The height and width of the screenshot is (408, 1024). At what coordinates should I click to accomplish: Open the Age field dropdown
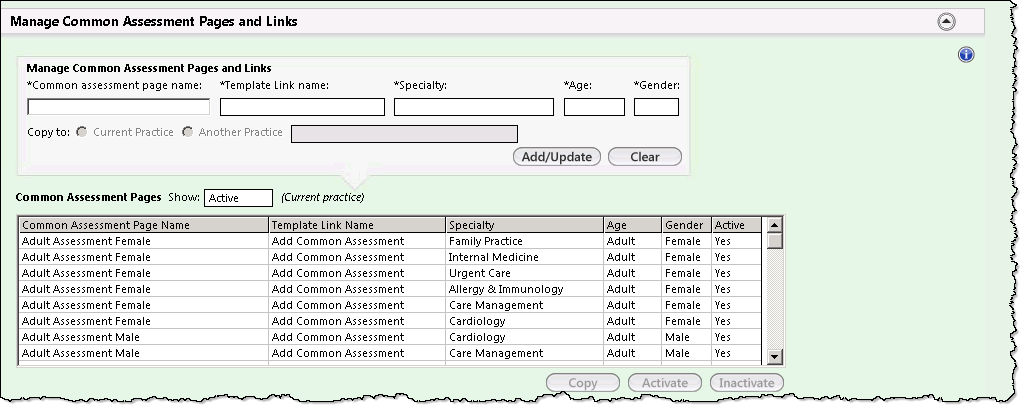(x=594, y=107)
